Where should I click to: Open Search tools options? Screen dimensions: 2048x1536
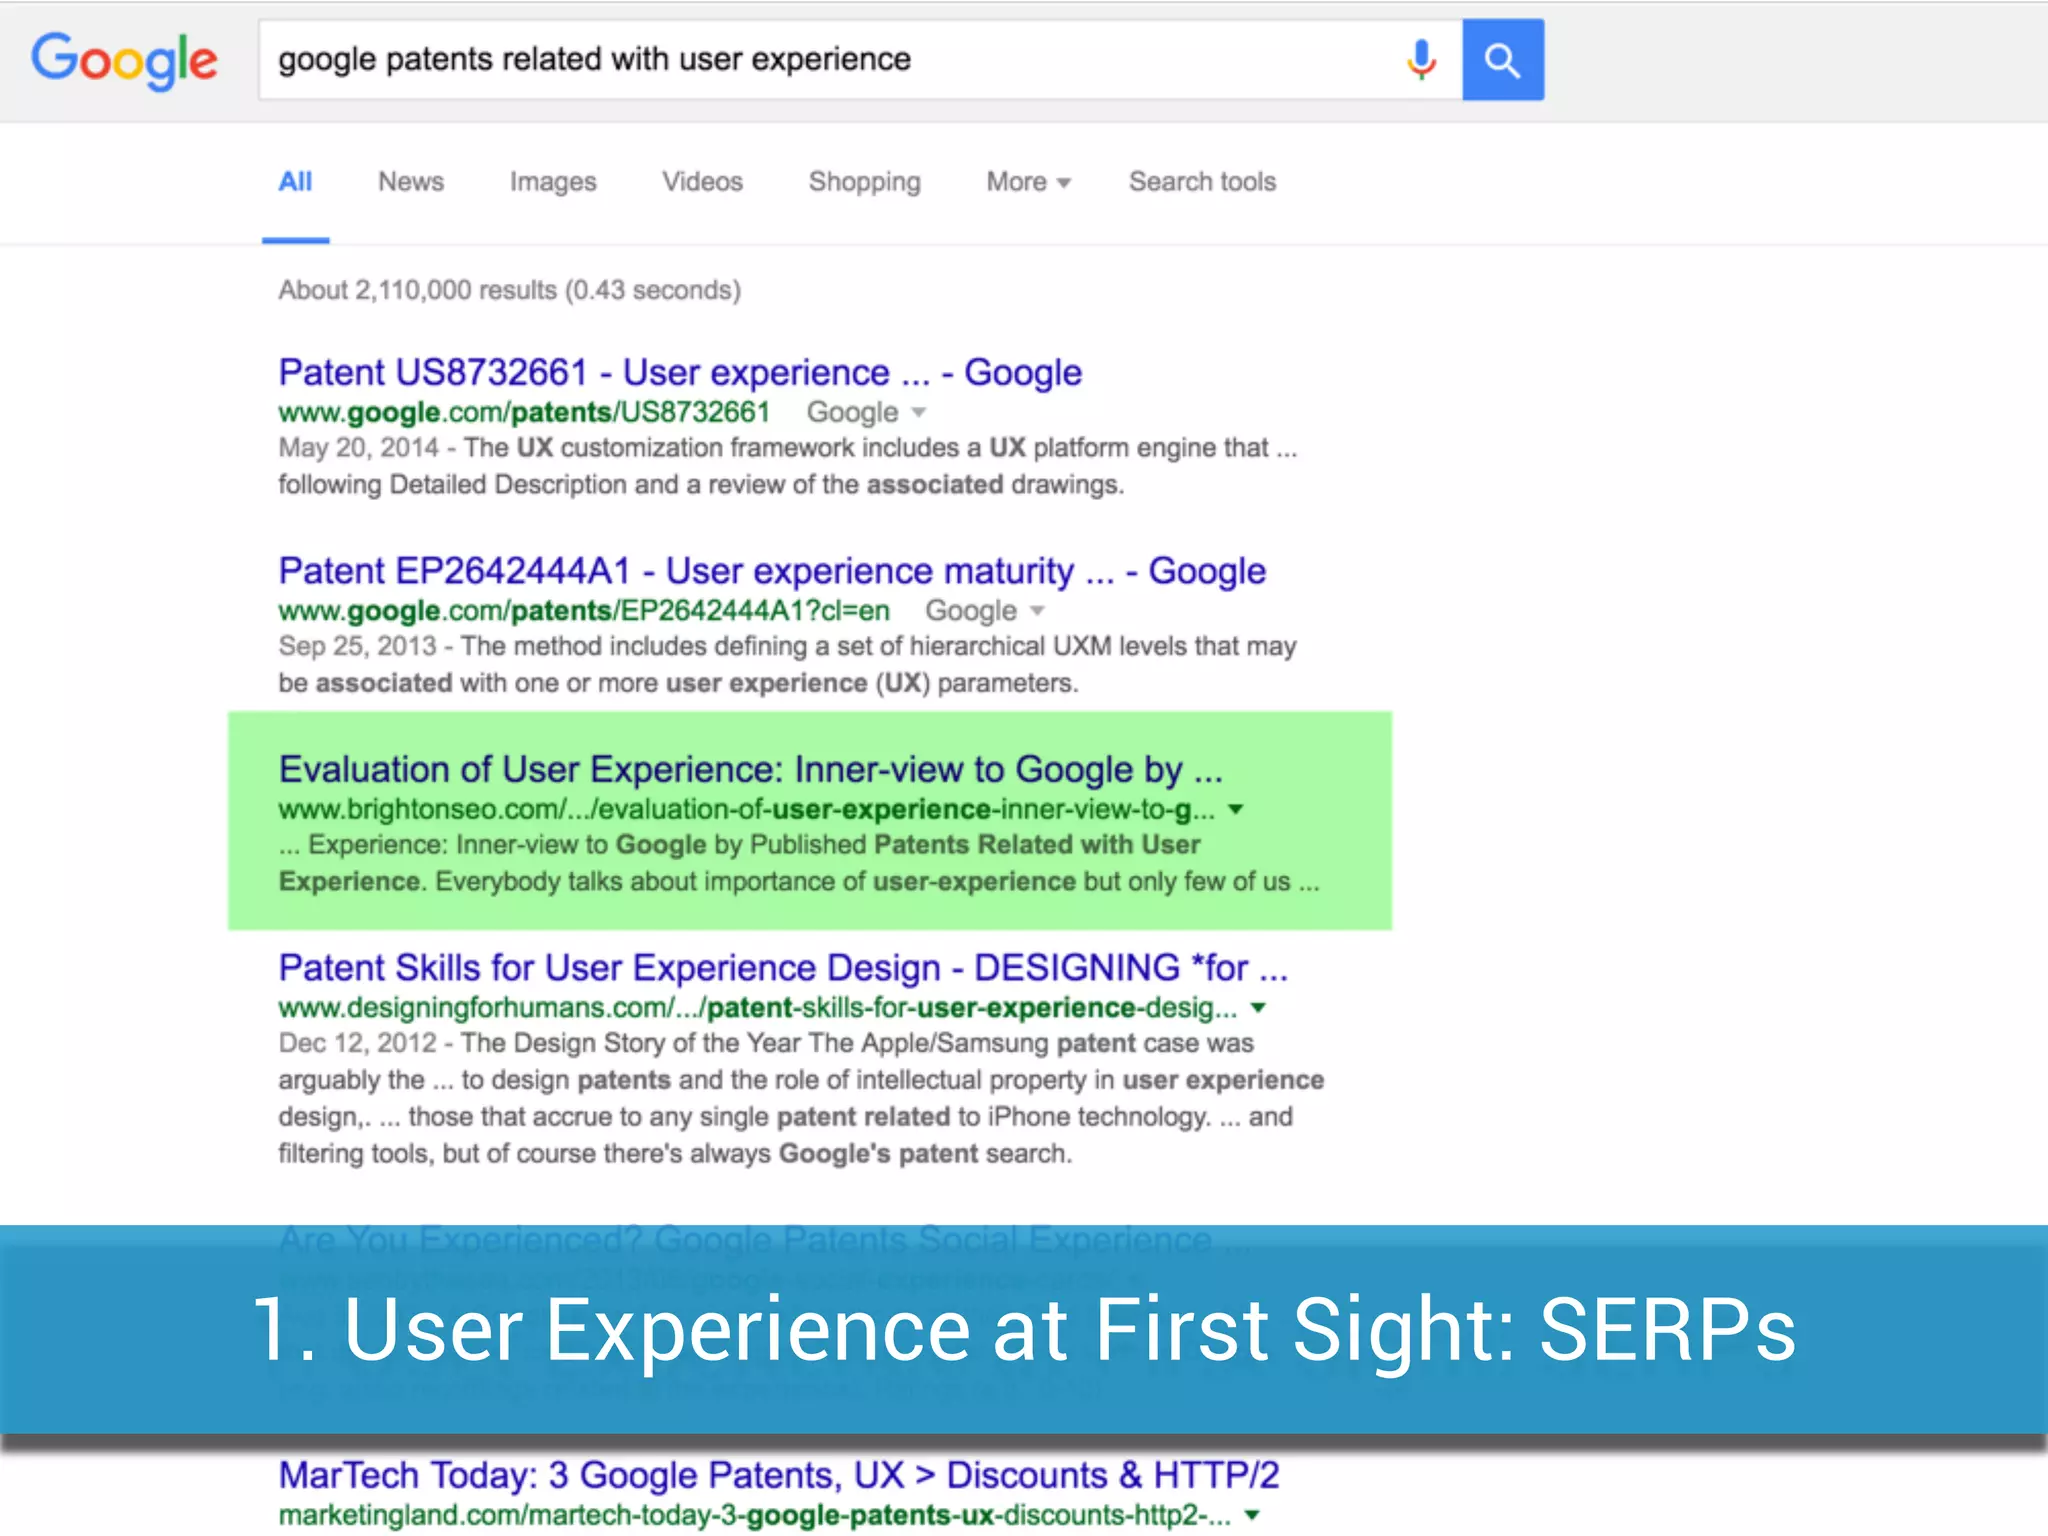point(1202,182)
